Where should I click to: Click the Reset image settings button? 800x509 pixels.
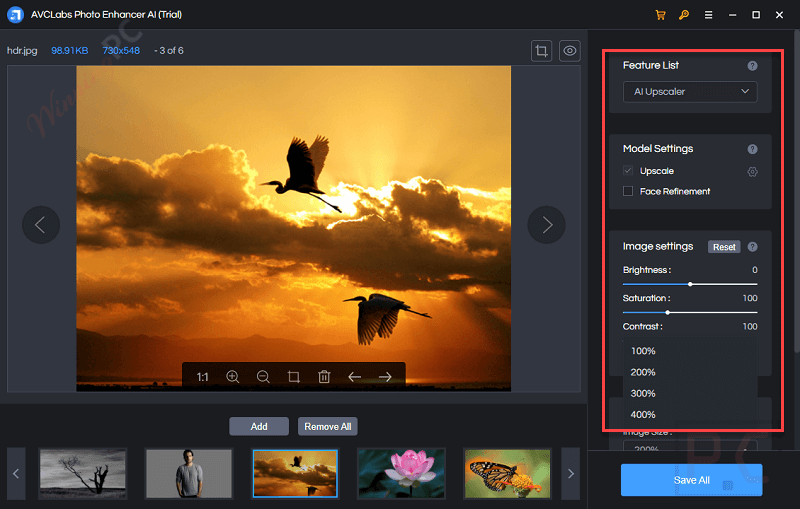click(x=724, y=247)
